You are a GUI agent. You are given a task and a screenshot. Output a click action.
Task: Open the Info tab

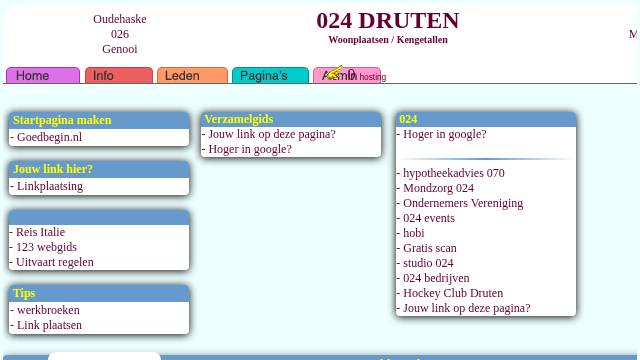tap(119, 76)
